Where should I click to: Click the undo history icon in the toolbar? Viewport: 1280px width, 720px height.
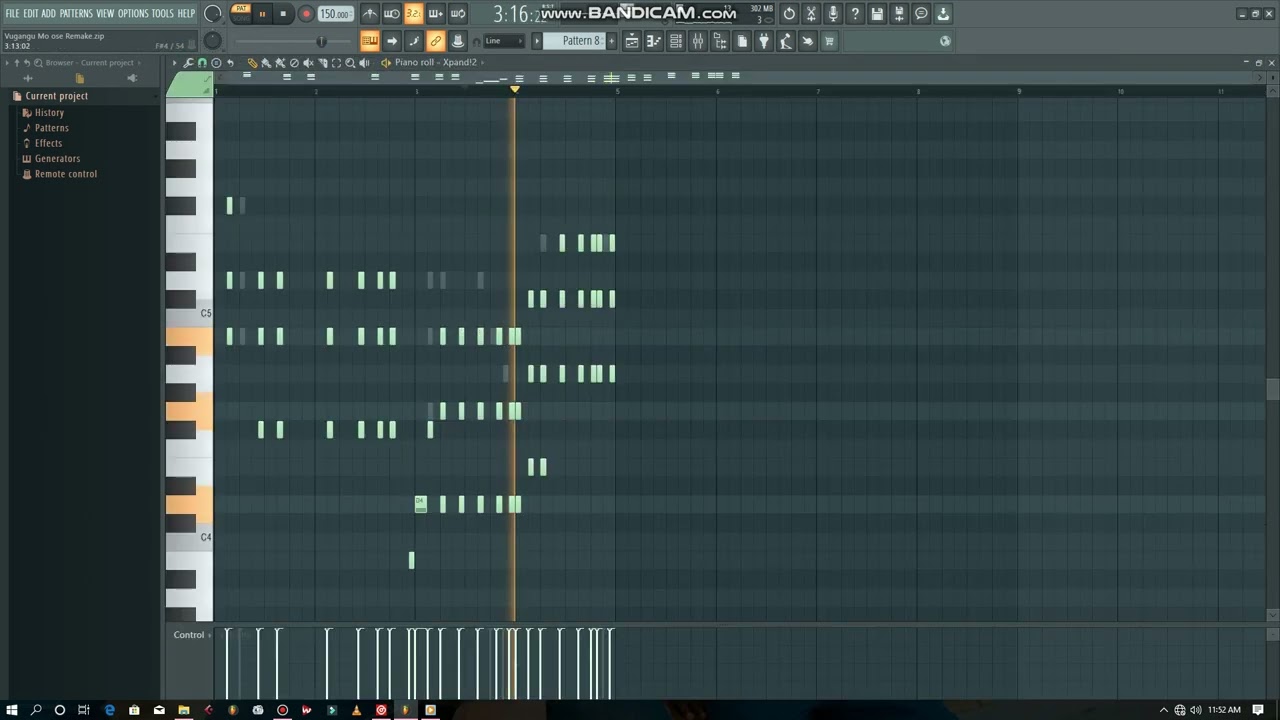[789, 14]
